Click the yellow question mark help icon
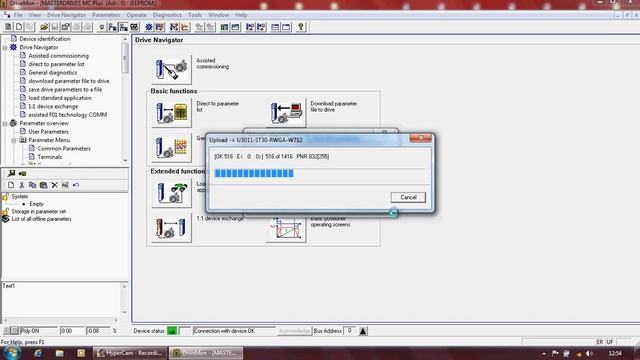The height and width of the screenshot is (360, 640). tap(301, 27)
